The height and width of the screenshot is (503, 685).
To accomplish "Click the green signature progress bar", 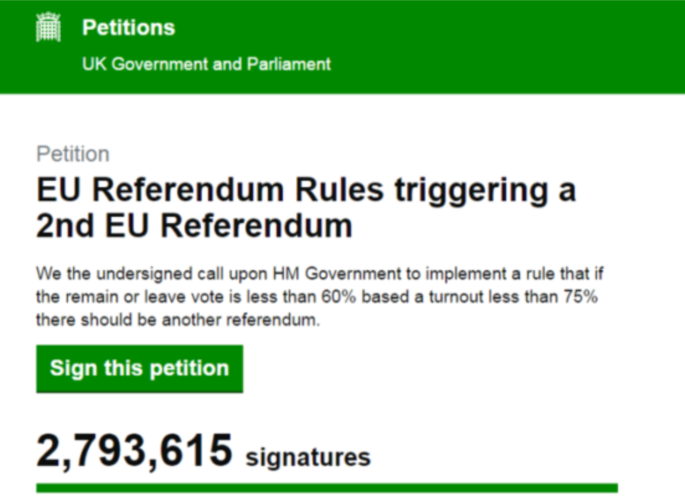I will point(326,488).
